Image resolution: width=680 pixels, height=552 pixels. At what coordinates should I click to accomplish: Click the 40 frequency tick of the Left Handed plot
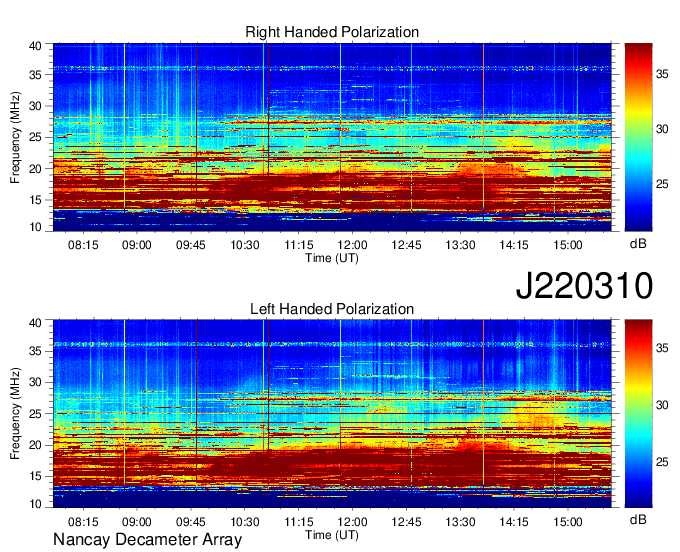[x=35, y=323]
